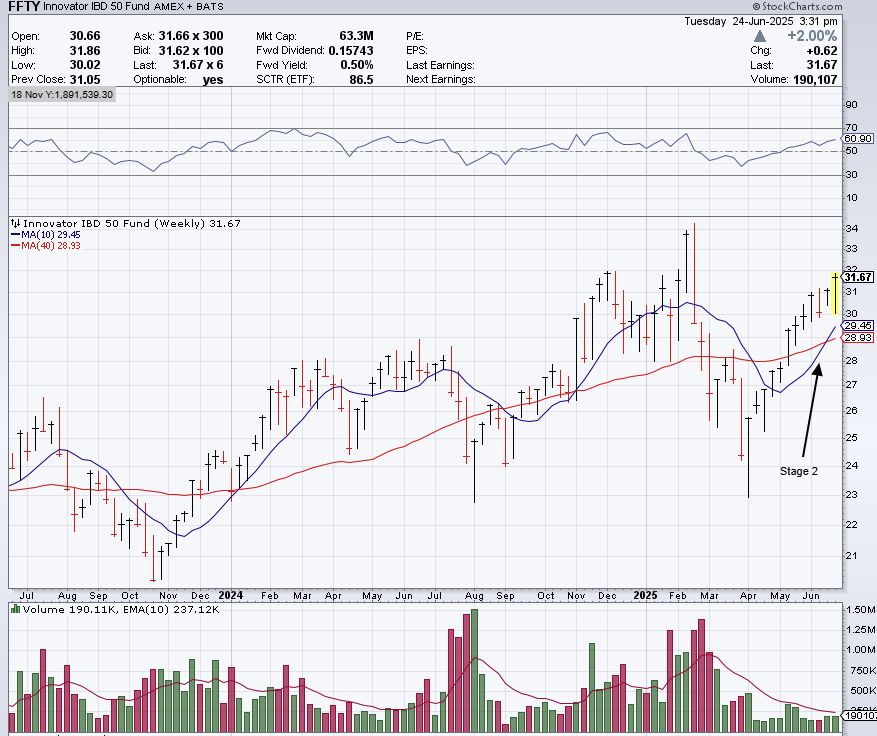
Task: Click the Last Earnings label
Action: click(440, 65)
